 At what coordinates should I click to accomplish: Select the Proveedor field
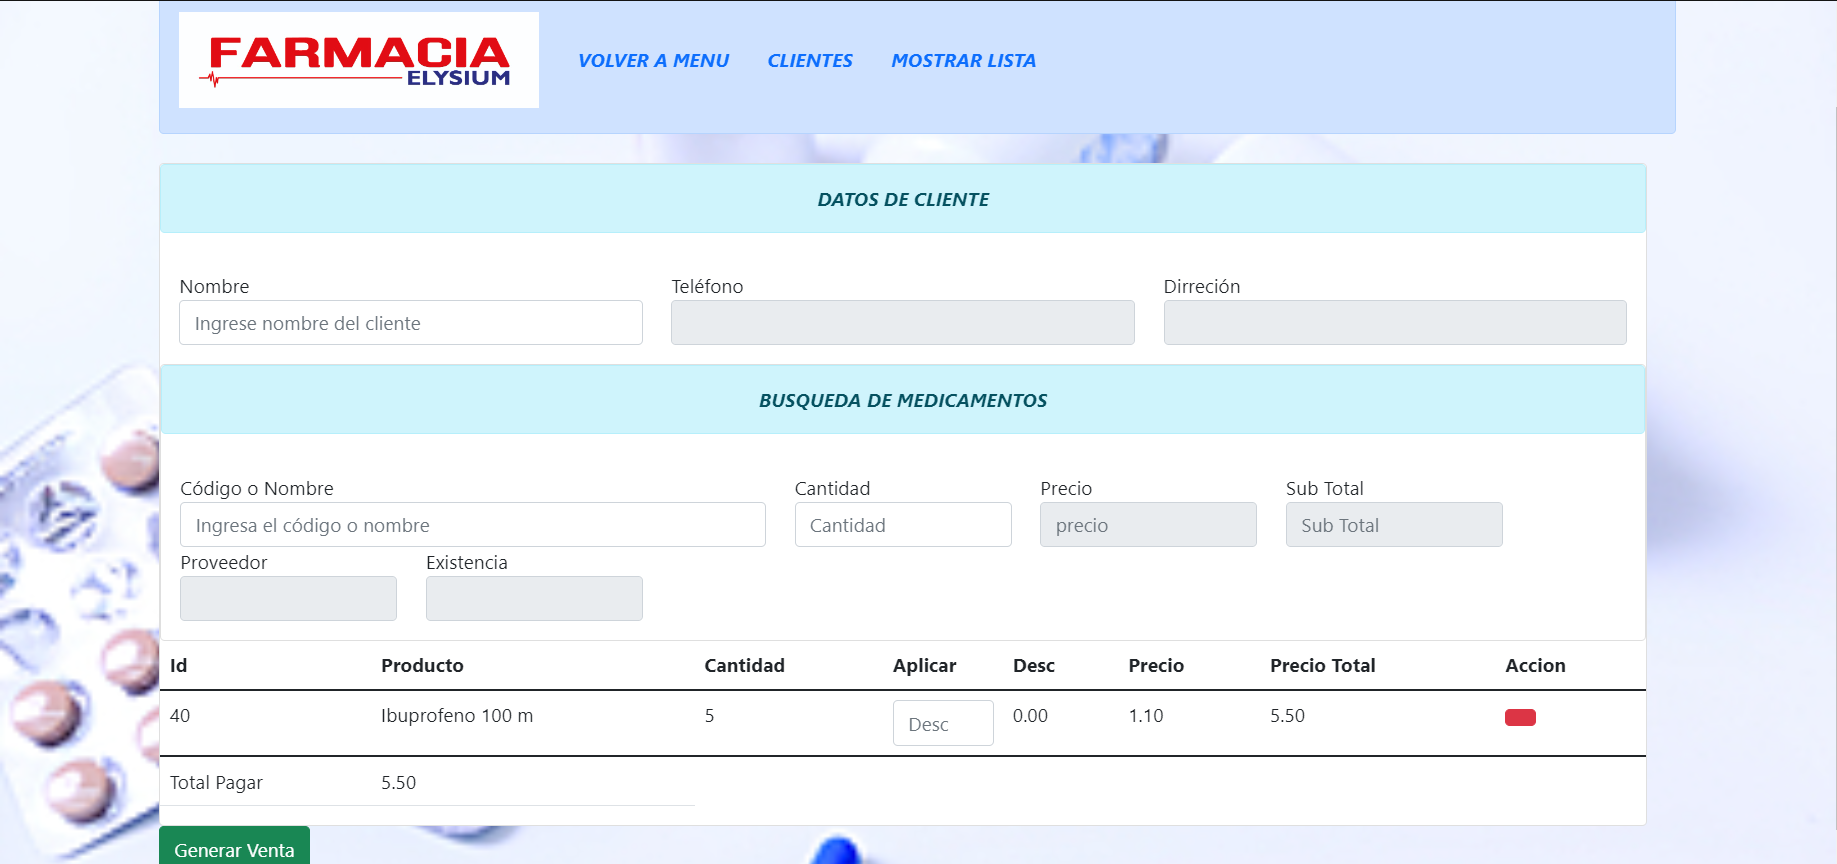click(288, 598)
